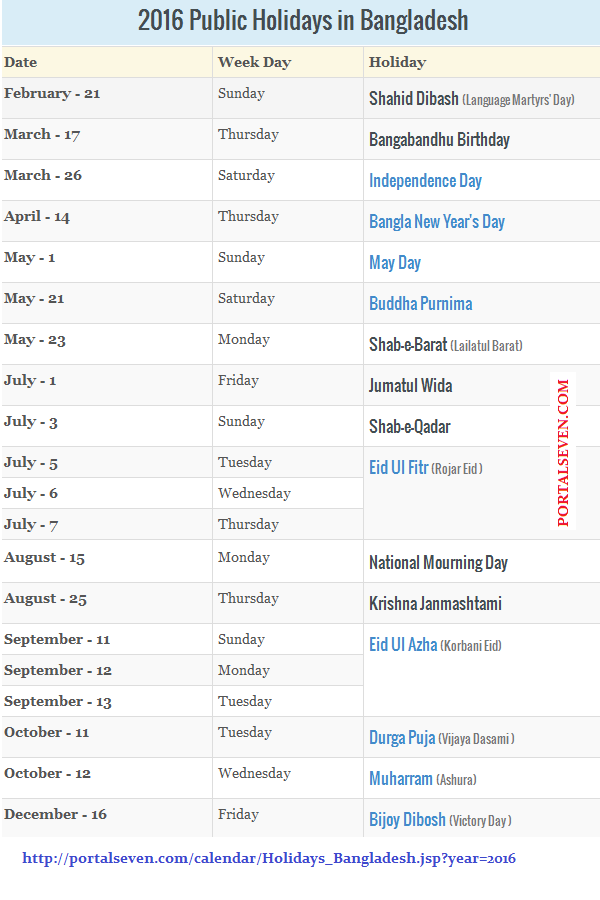The width and height of the screenshot is (600, 900).
Task: Click the National Mourning Day entry
Action: click(x=438, y=562)
